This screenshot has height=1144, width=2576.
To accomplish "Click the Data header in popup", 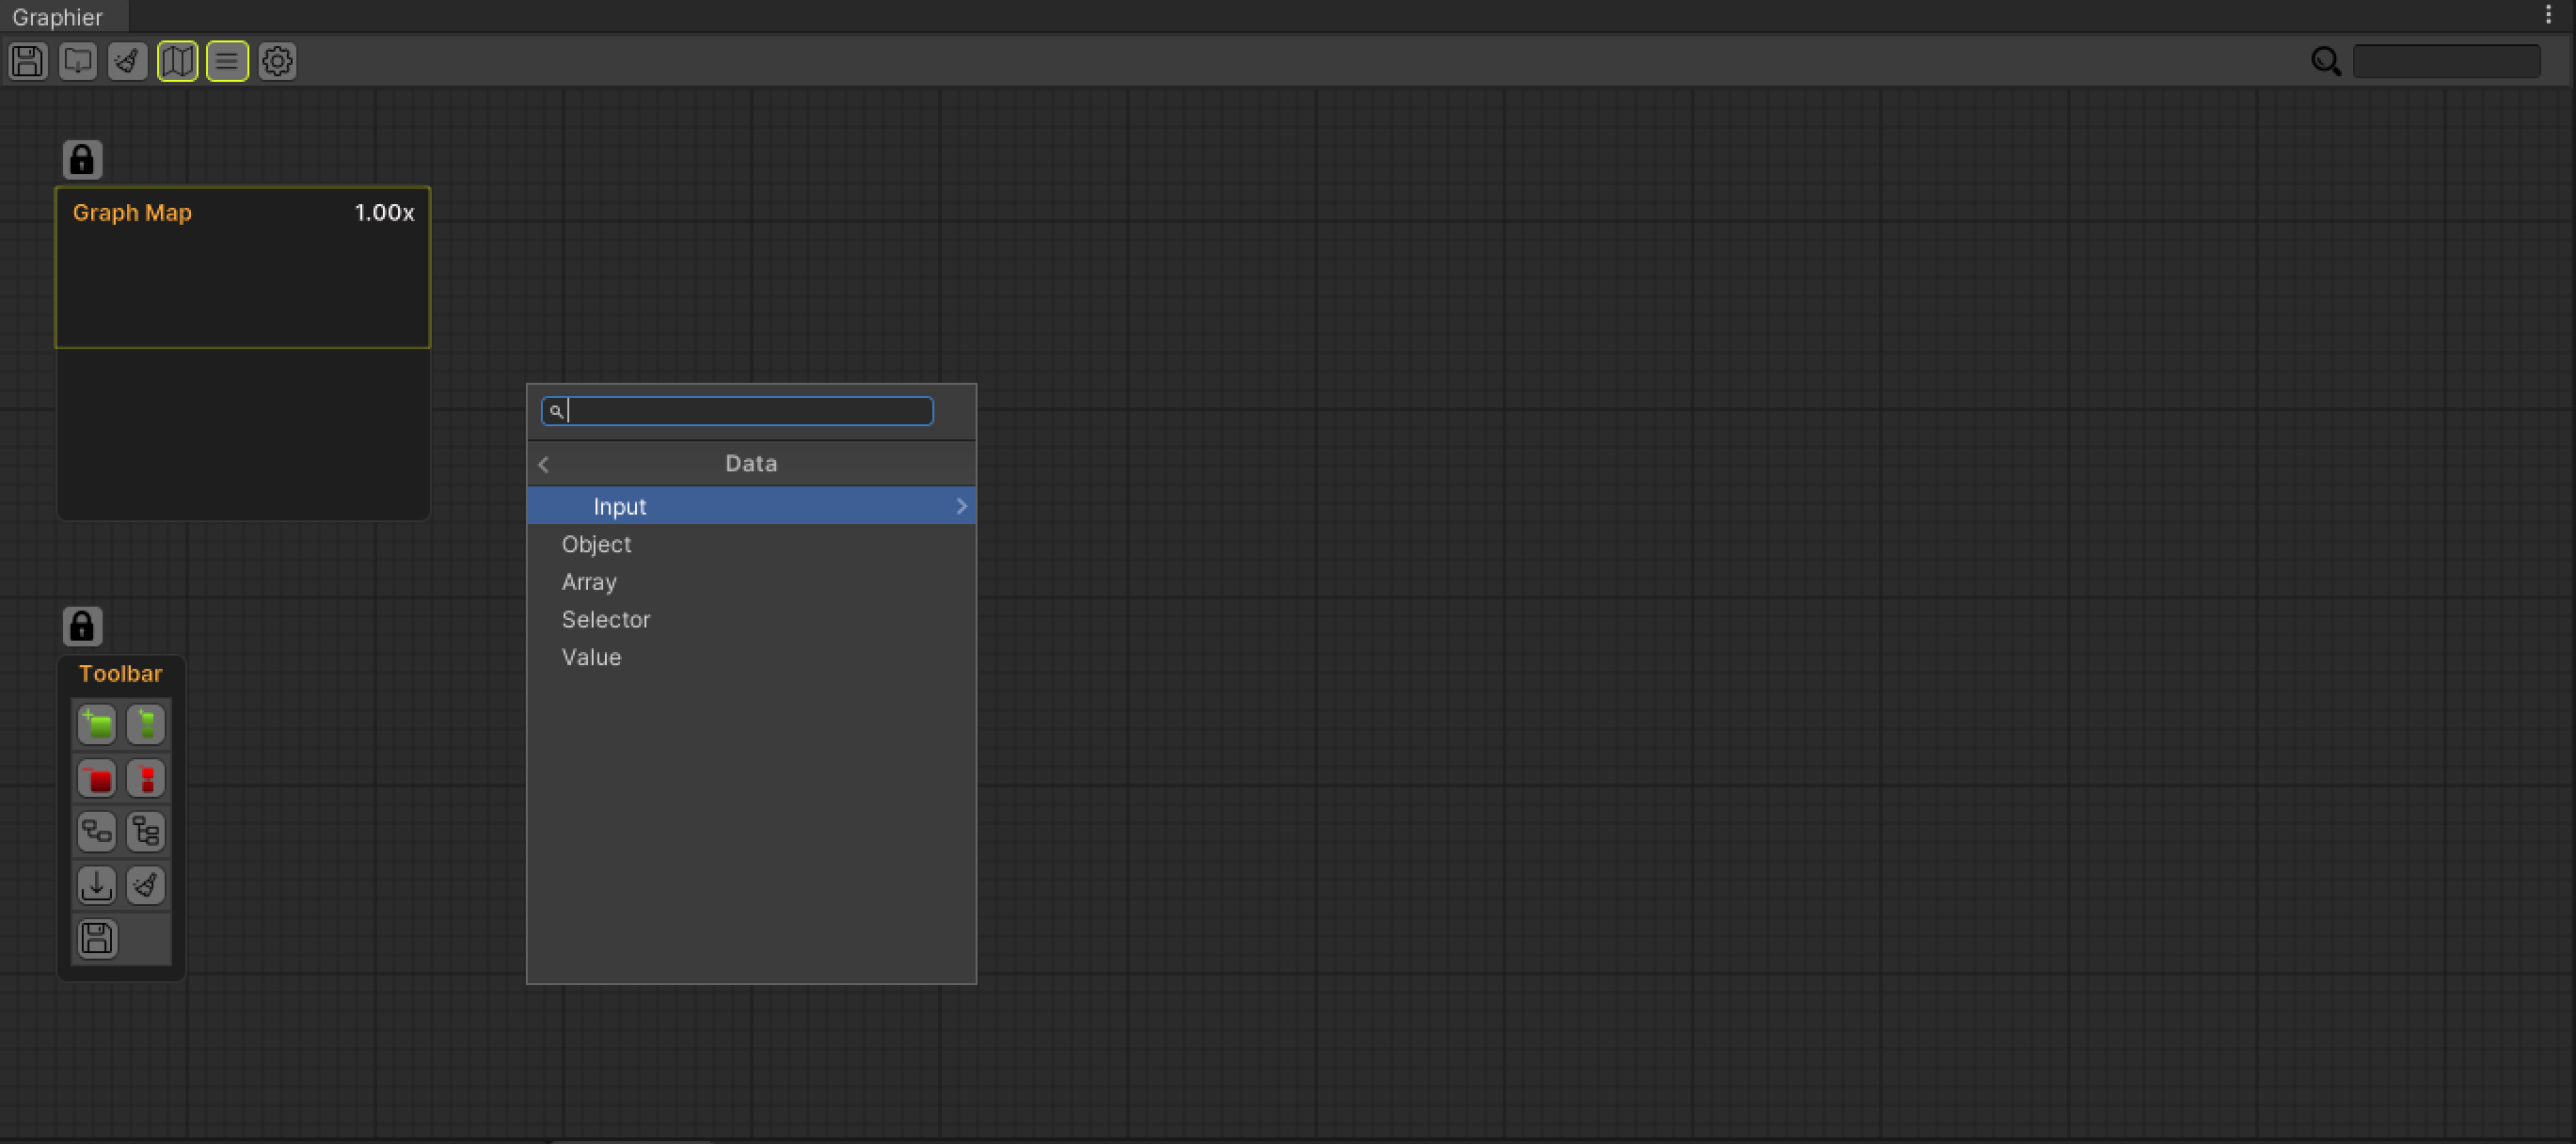I will pos(751,464).
